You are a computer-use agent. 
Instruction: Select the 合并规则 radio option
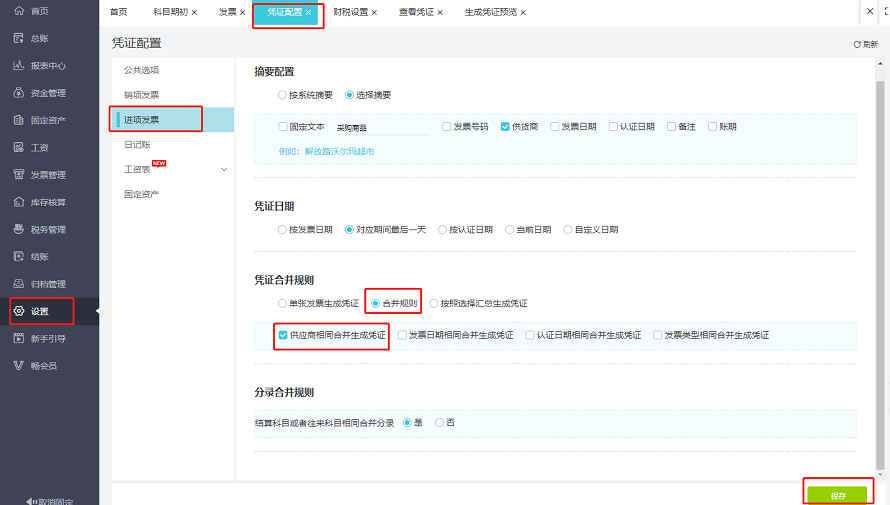[x=375, y=304]
